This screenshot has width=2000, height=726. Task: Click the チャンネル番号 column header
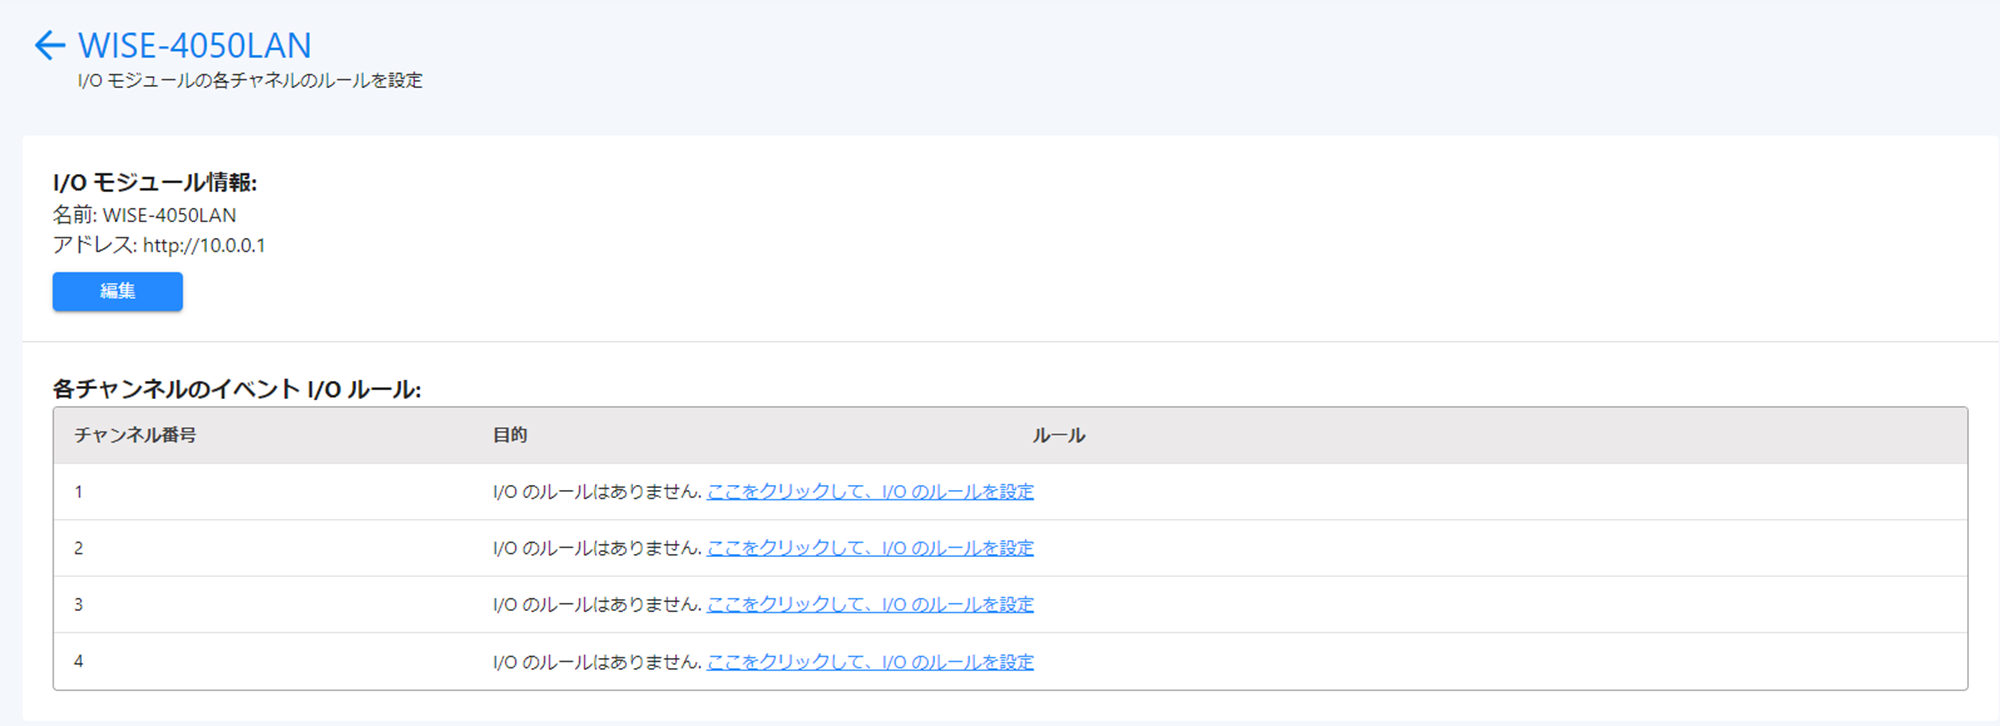point(135,435)
